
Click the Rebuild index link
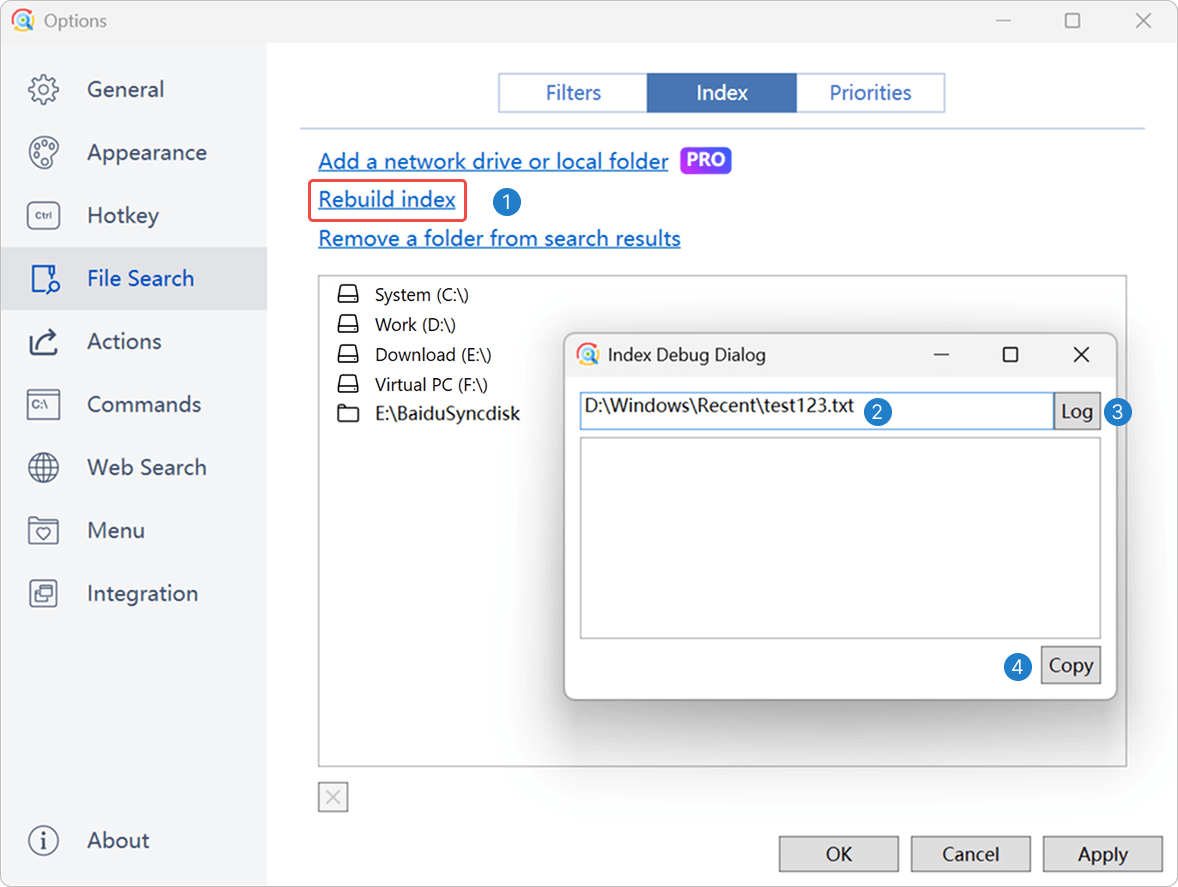coord(387,200)
